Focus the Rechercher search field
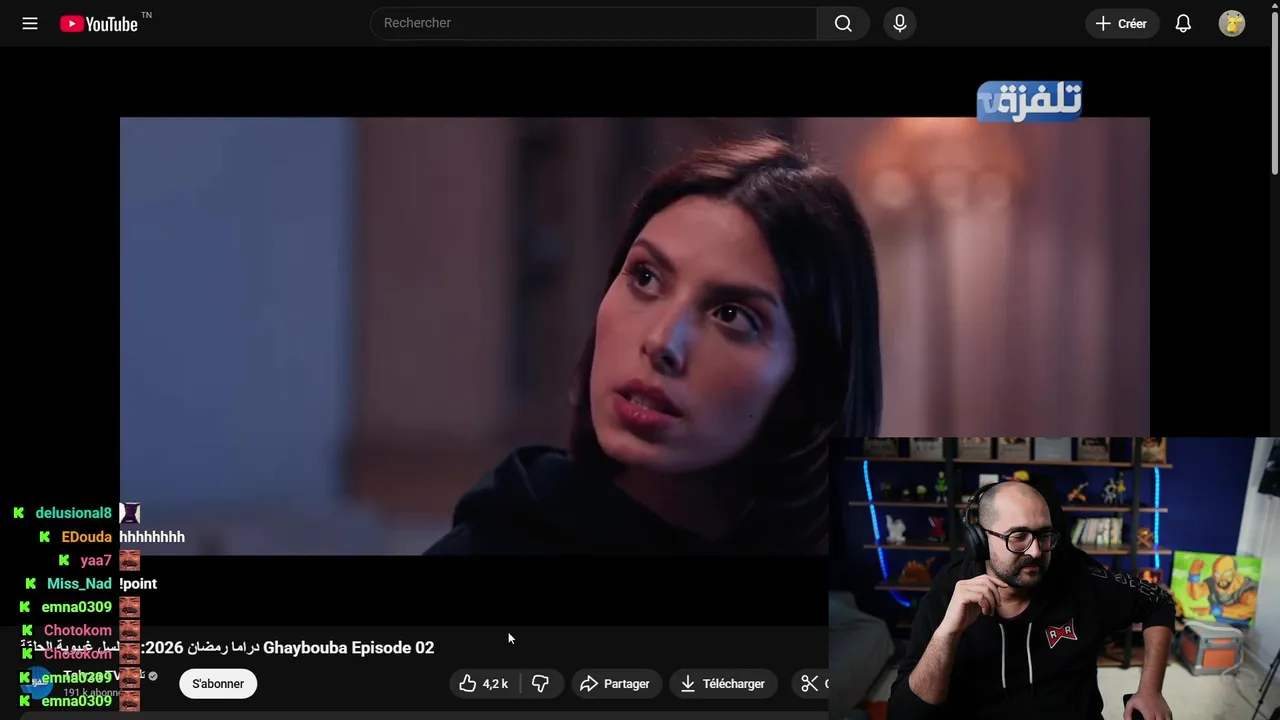Image resolution: width=1280 pixels, height=720 pixels. click(x=594, y=23)
